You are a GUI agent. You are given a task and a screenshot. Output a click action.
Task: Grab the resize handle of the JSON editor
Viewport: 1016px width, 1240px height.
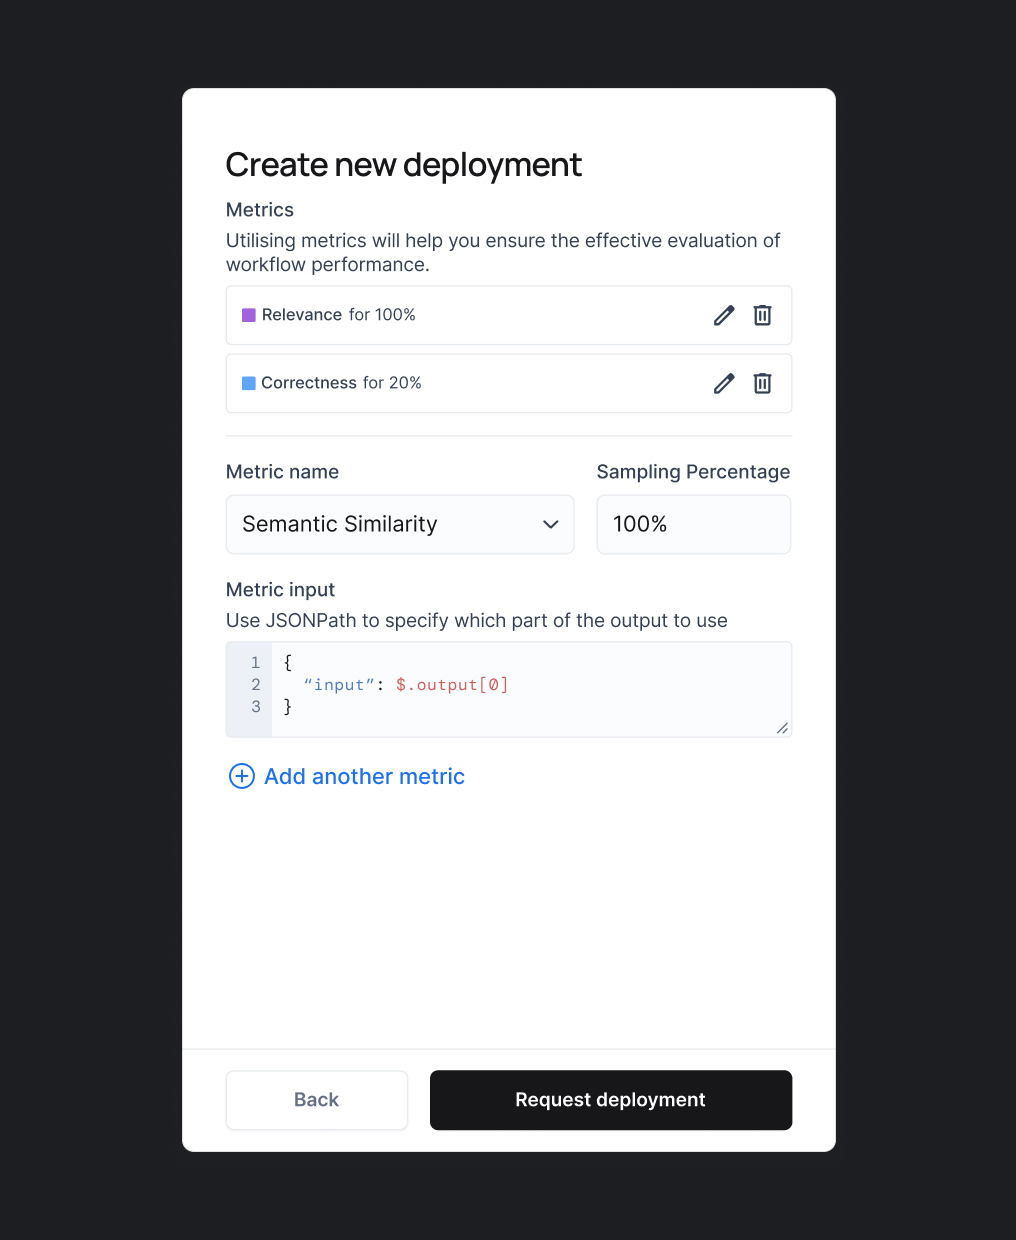(x=782, y=728)
